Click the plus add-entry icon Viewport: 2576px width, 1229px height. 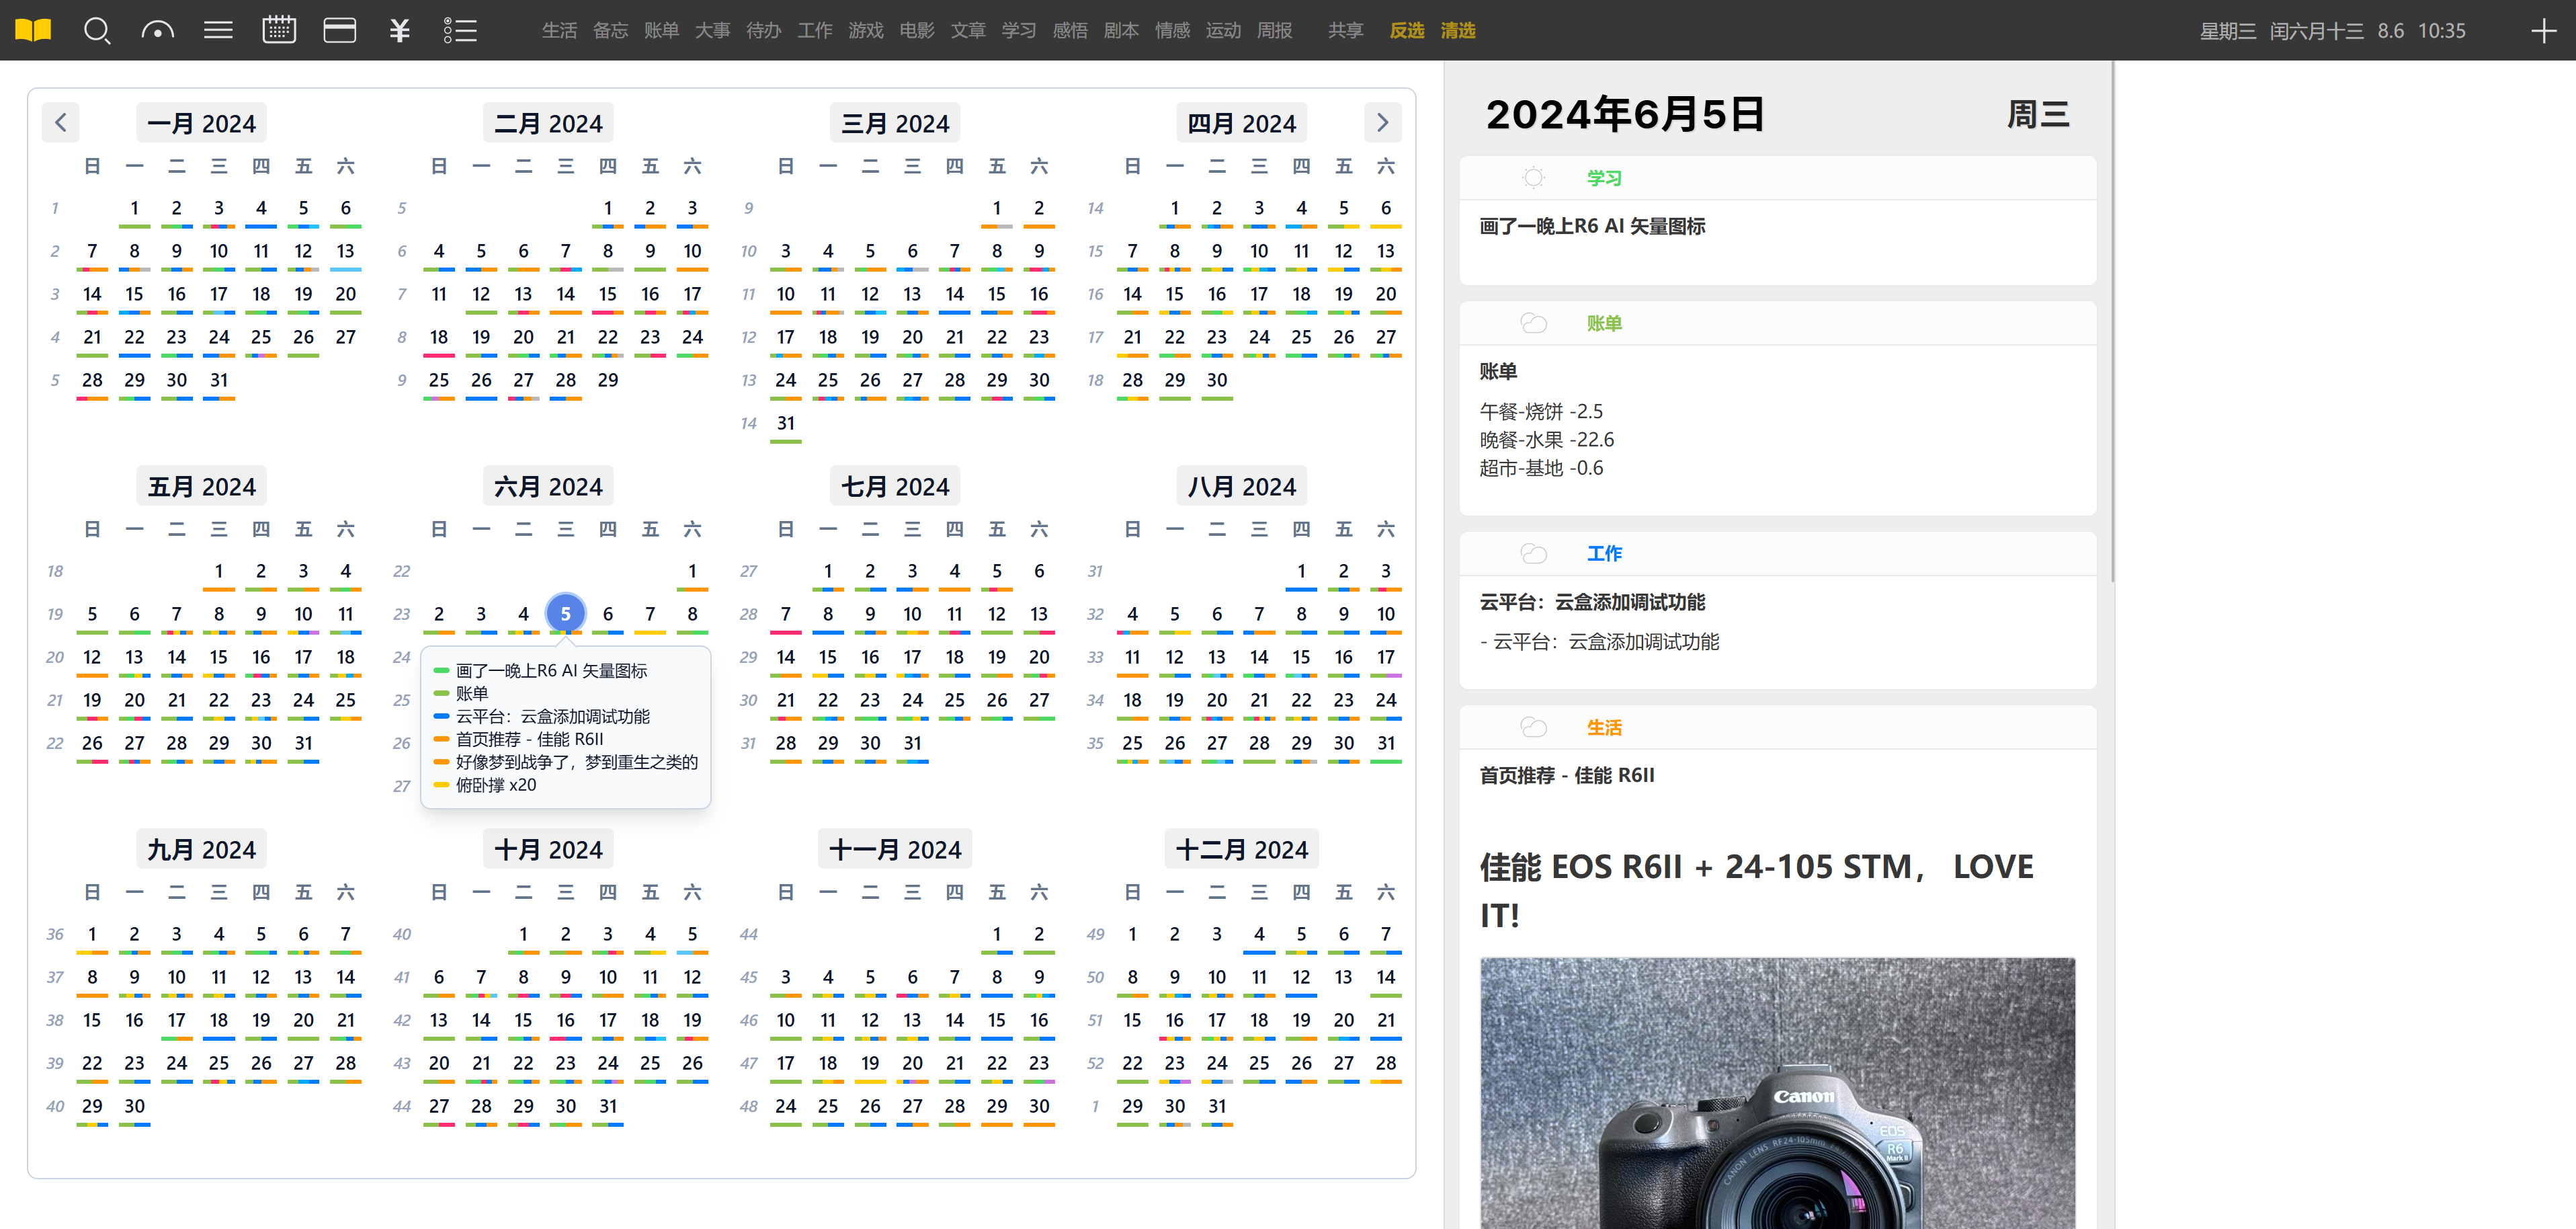coord(2543,30)
